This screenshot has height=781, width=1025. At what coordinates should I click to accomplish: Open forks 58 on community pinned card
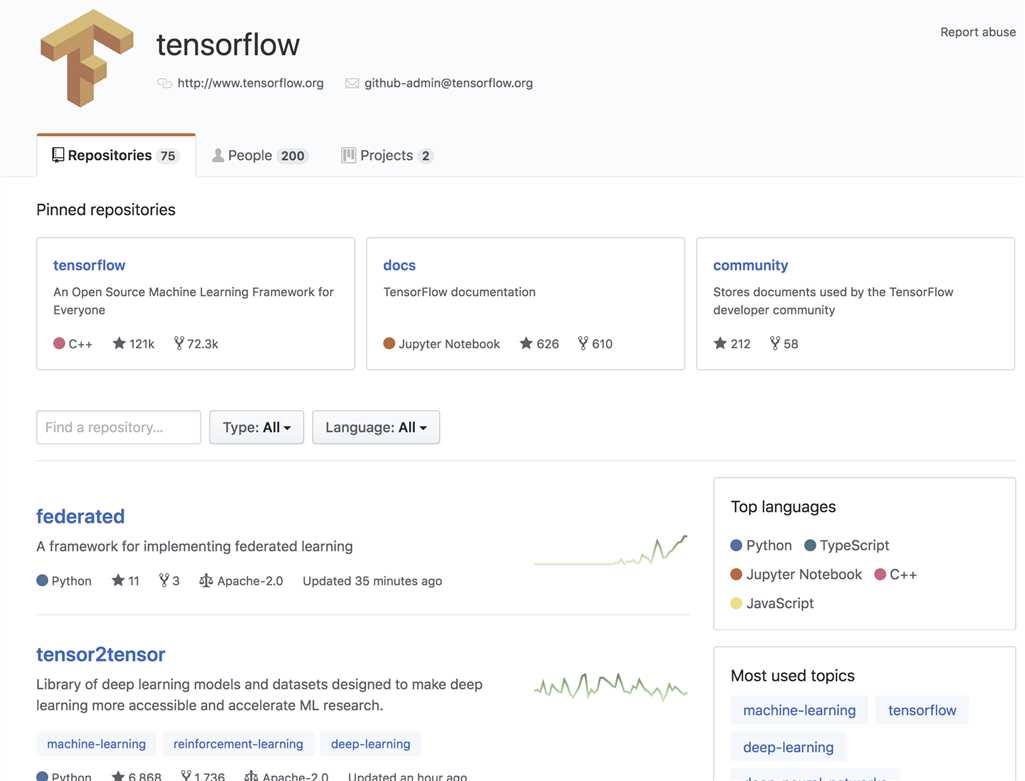(784, 343)
